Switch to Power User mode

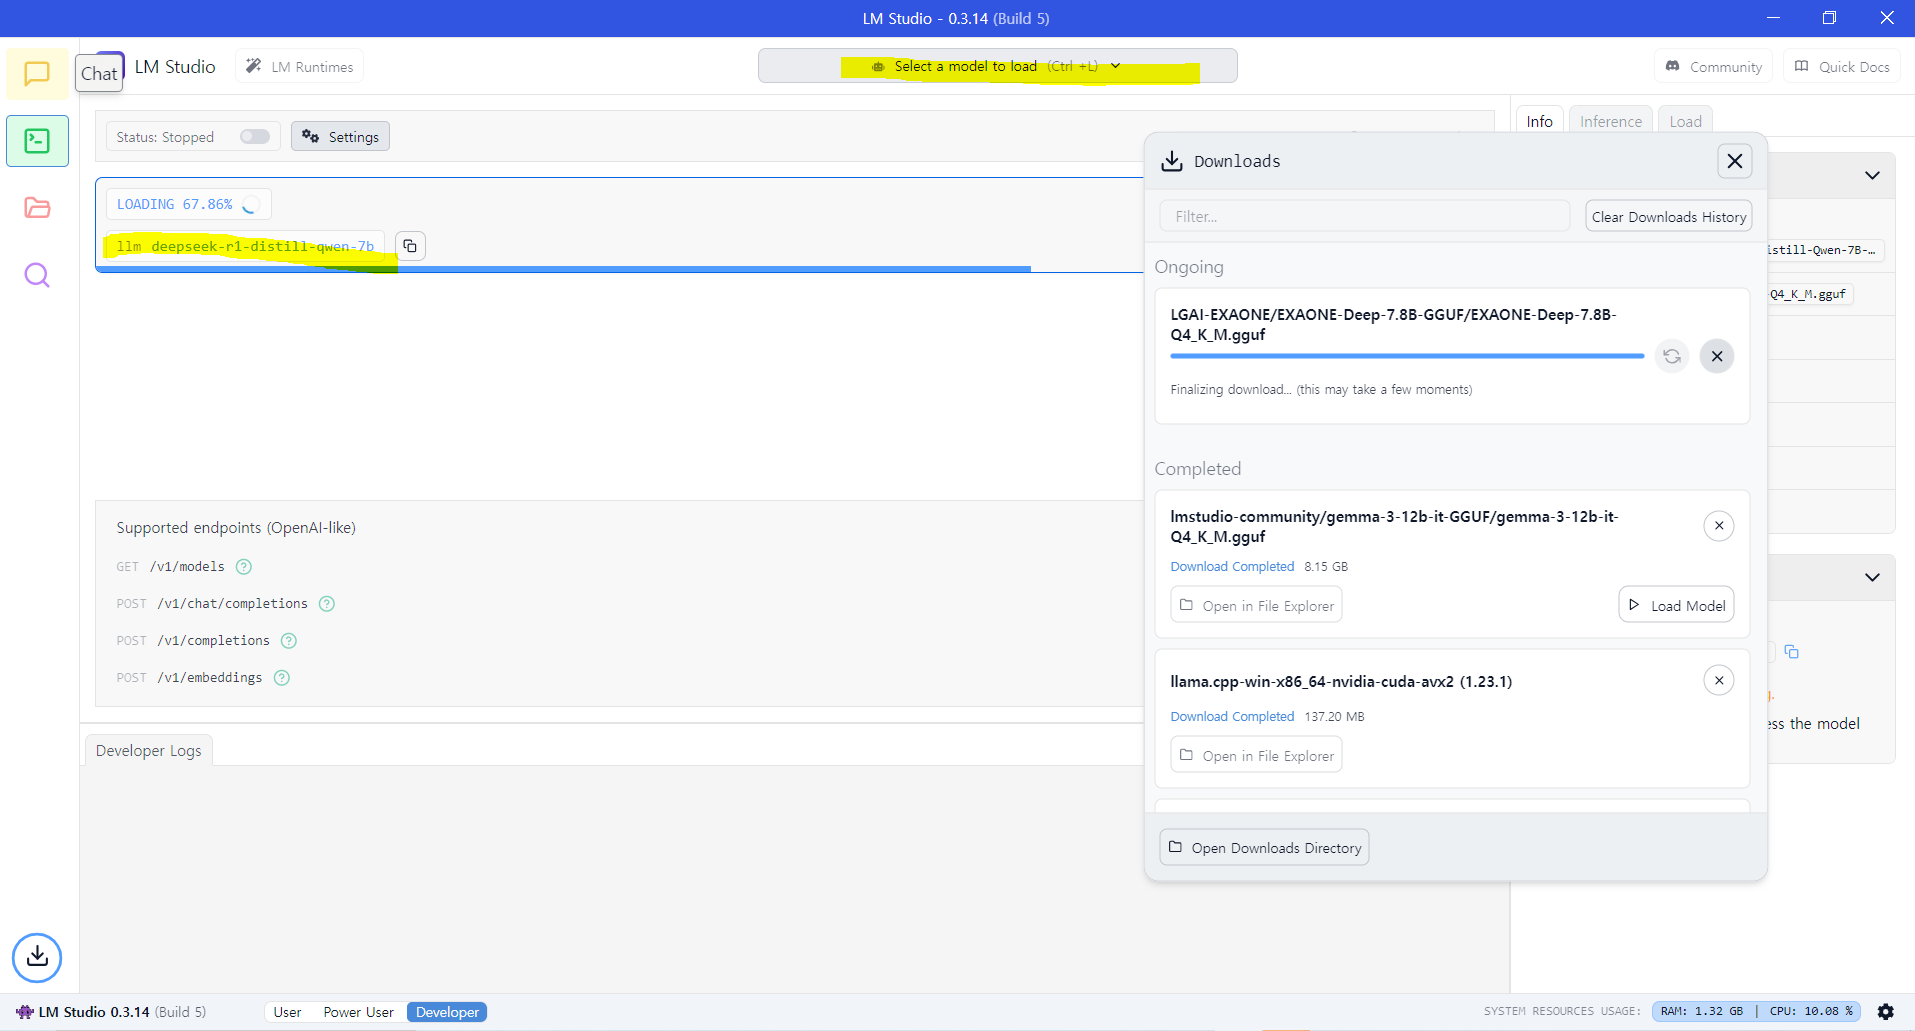(x=358, y=1012)
